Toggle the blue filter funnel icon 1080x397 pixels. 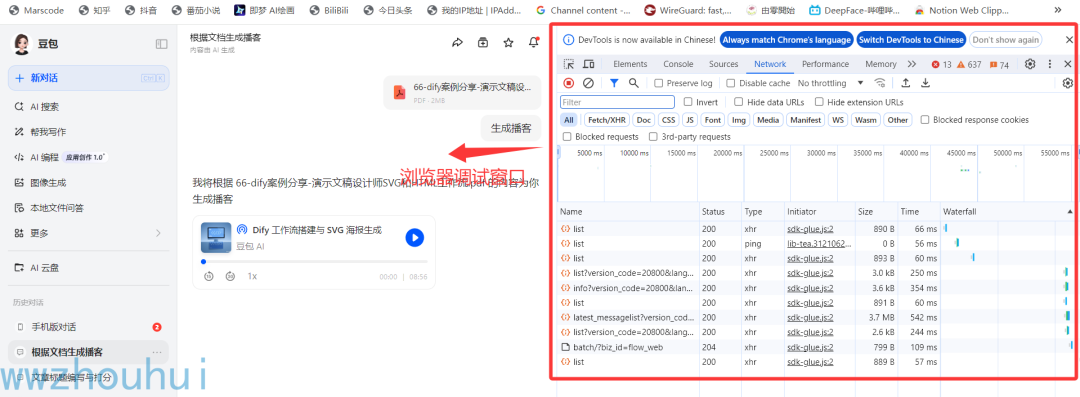click(x=614, y=83)
